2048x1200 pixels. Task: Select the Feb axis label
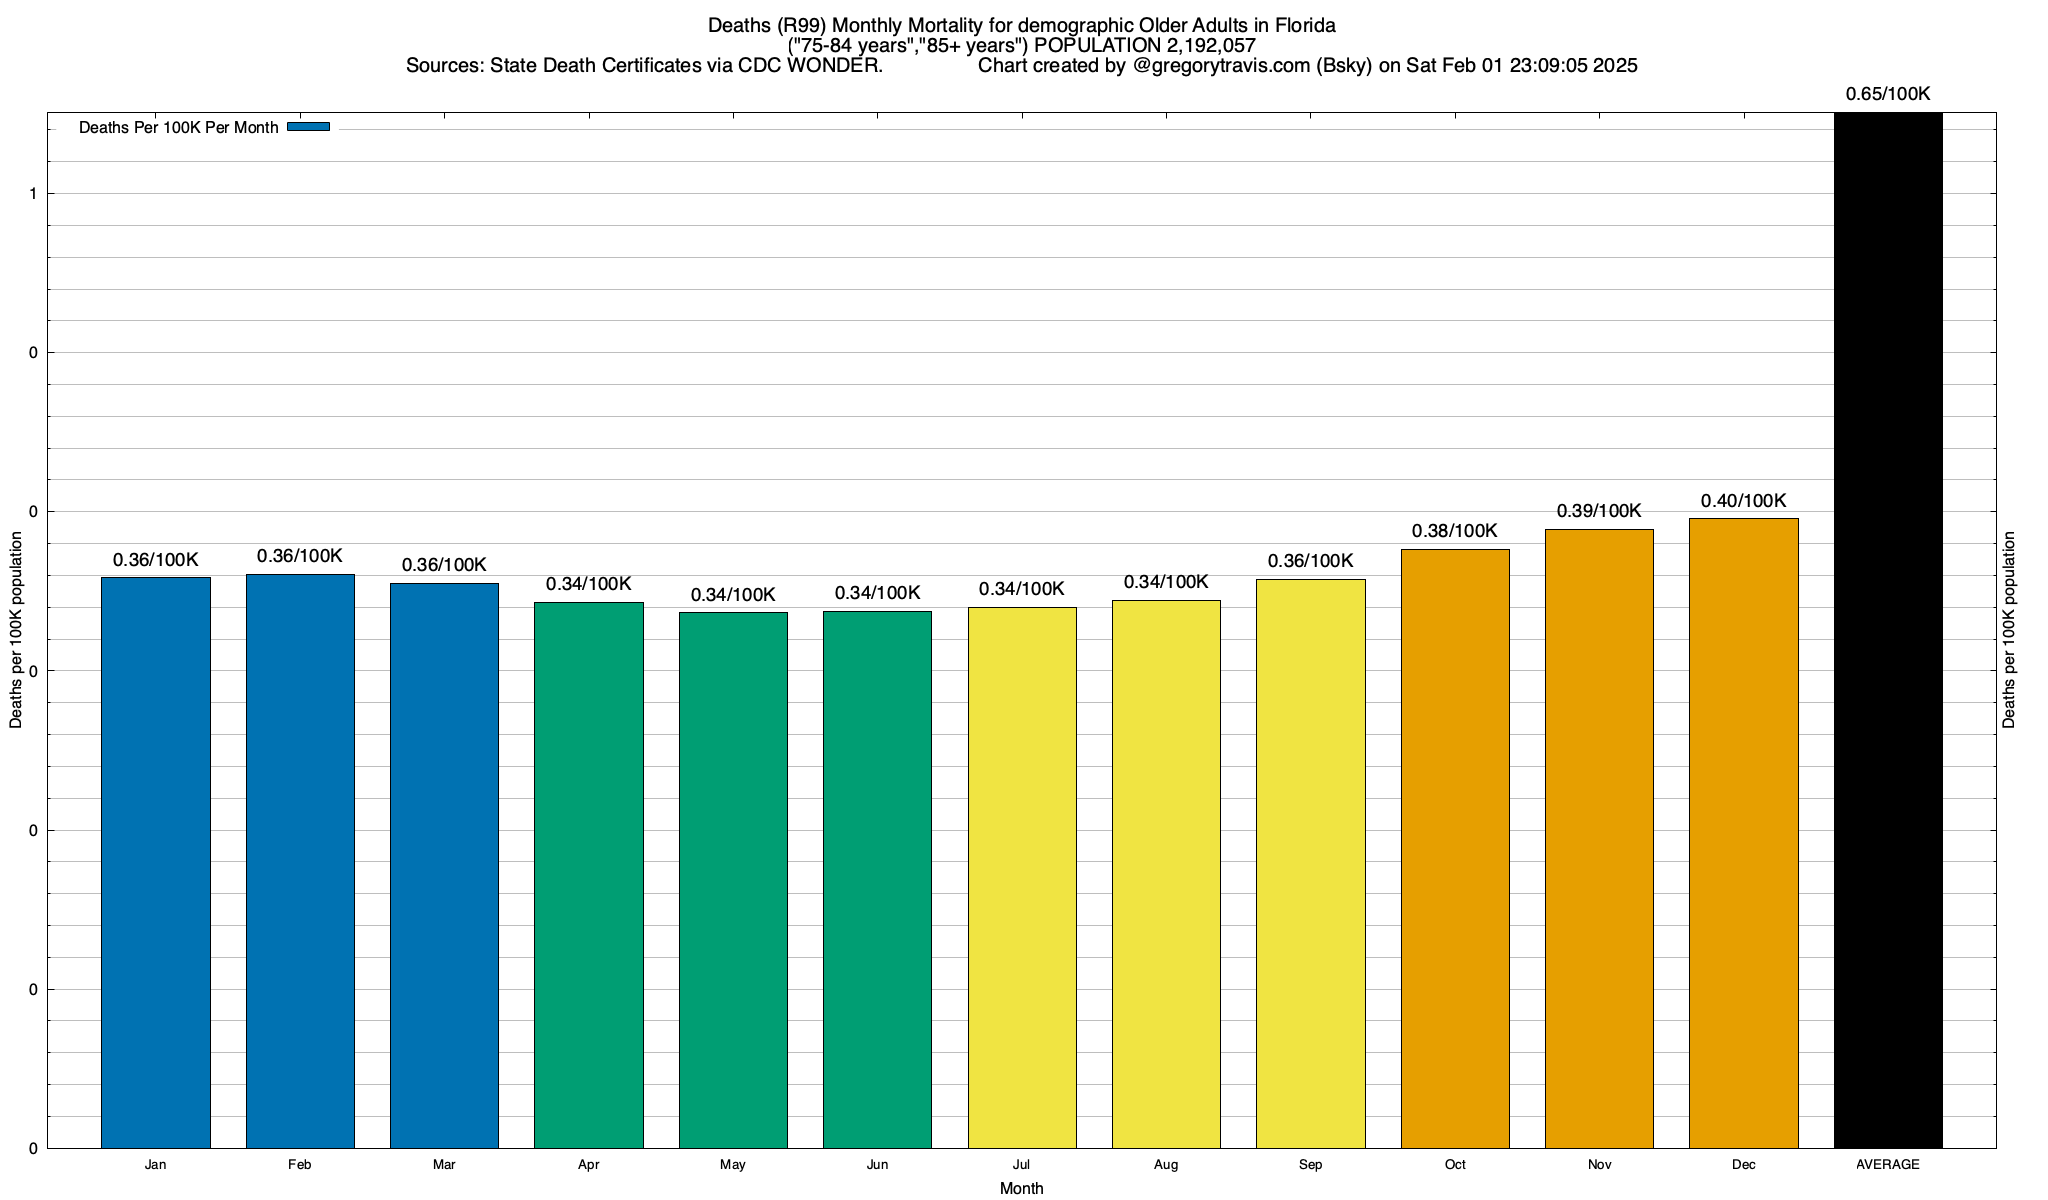299,1165
